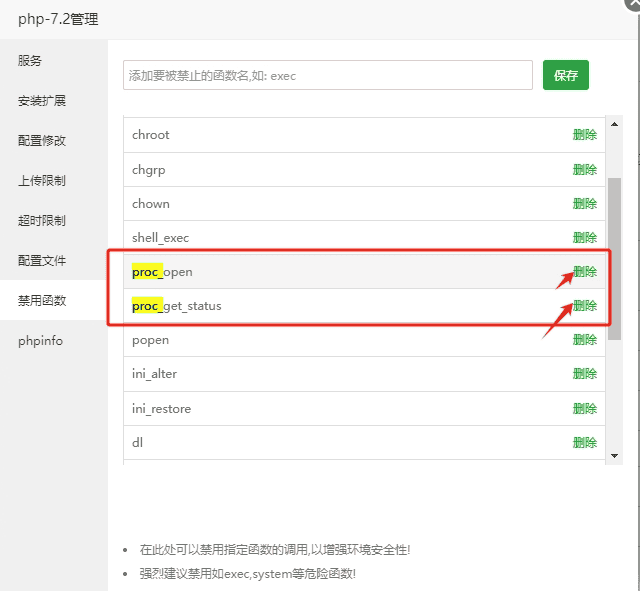This screenshot has height=591, width=640.
Task: Delete the ini_alter entry
Action: (585, 374)
